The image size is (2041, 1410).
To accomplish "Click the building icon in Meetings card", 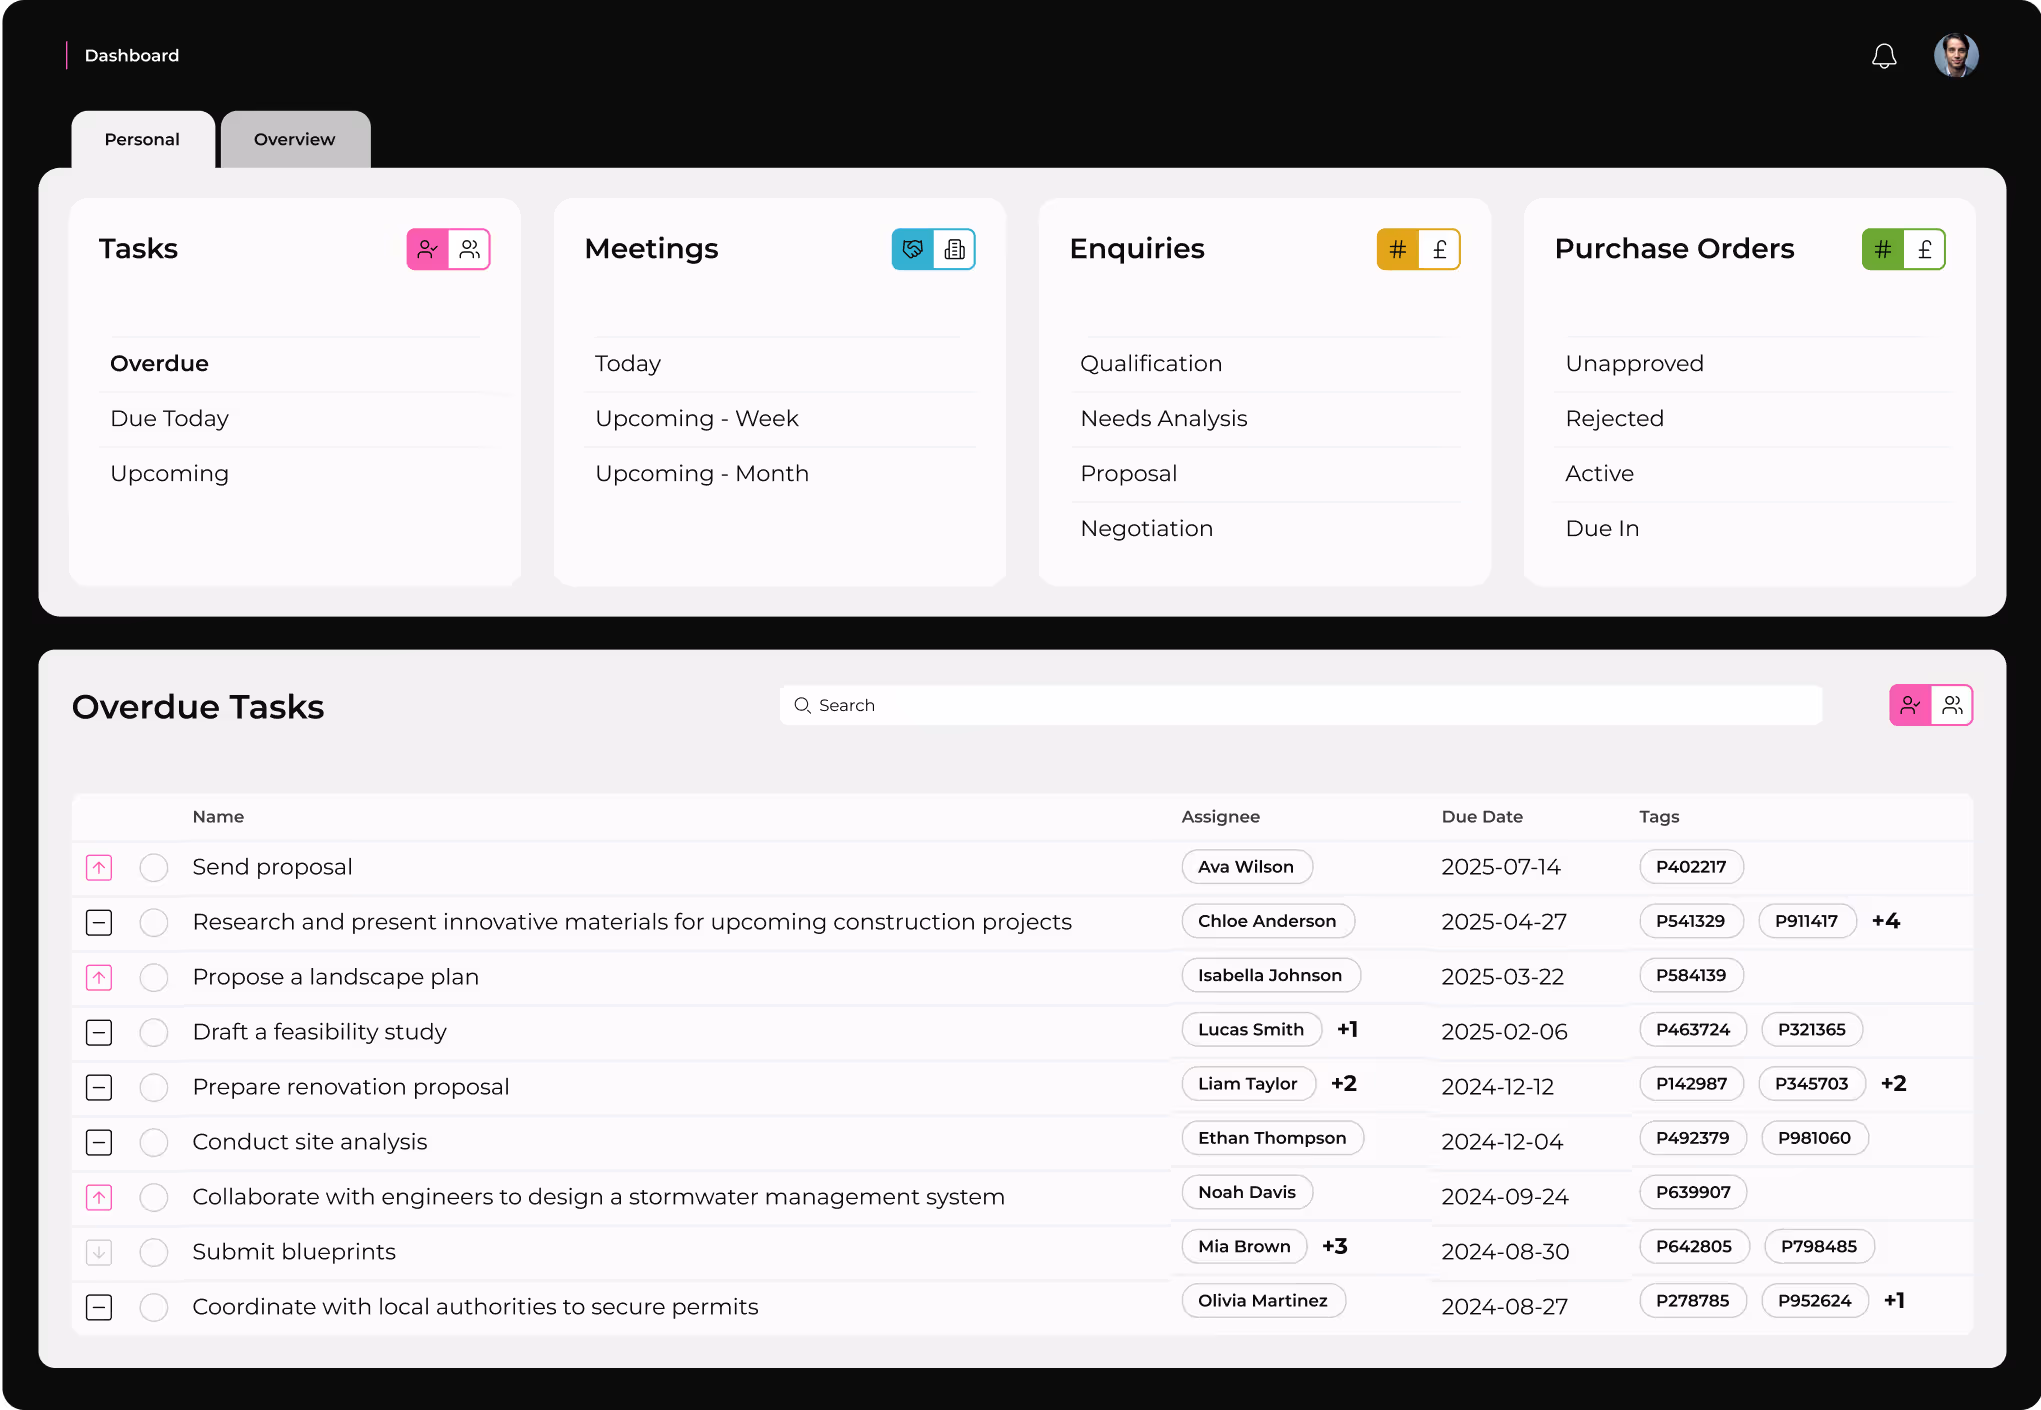I will point(955,249).
